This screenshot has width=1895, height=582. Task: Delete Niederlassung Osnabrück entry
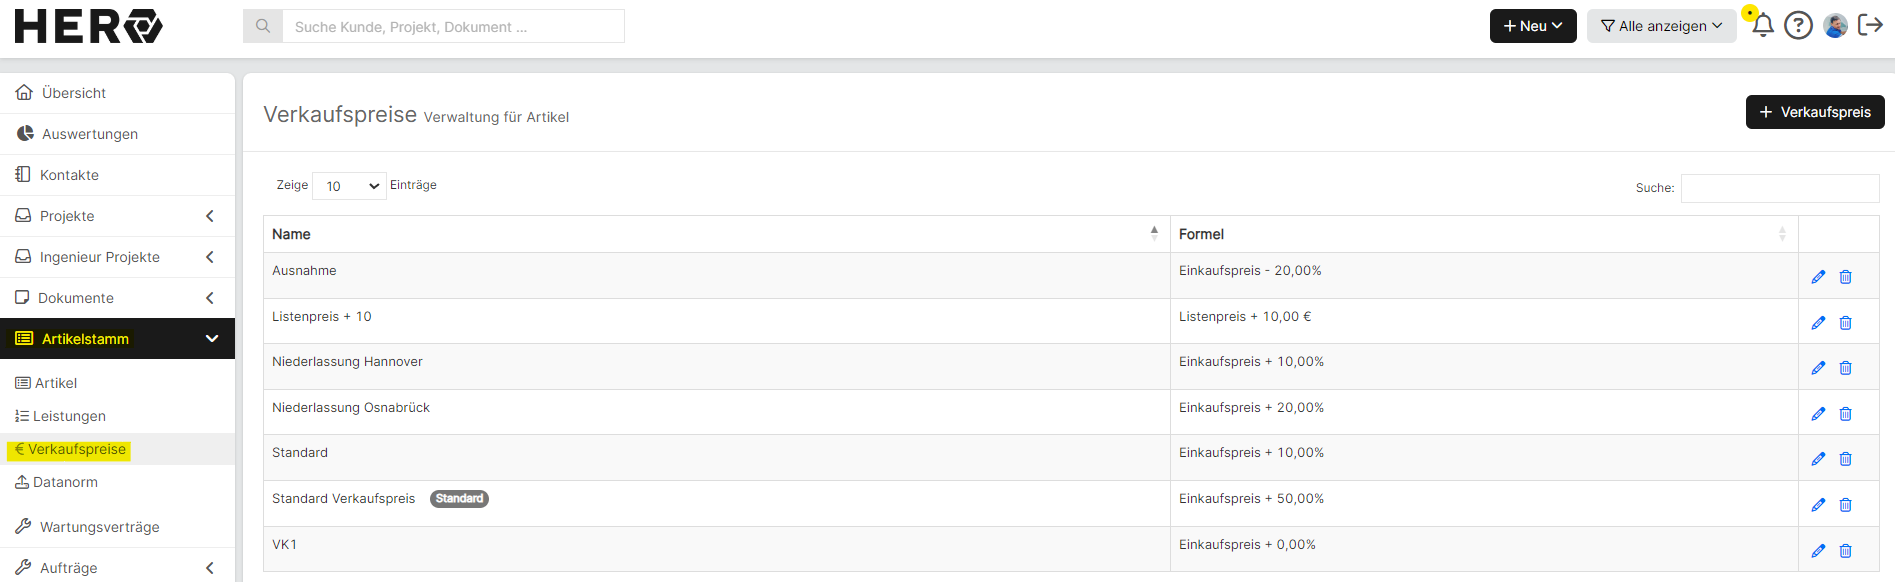click(x=1846, y=414)
